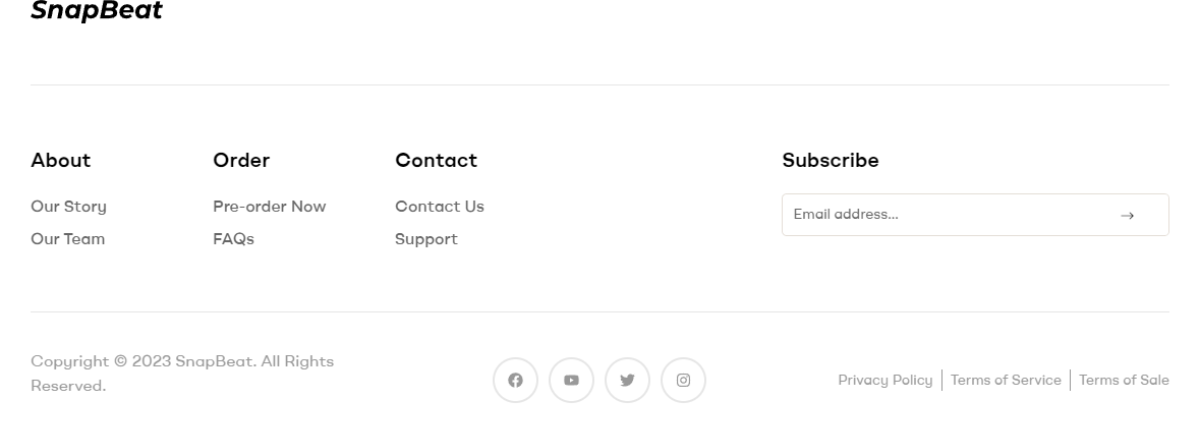Submit email with the arrow icon

(1127, 215)
